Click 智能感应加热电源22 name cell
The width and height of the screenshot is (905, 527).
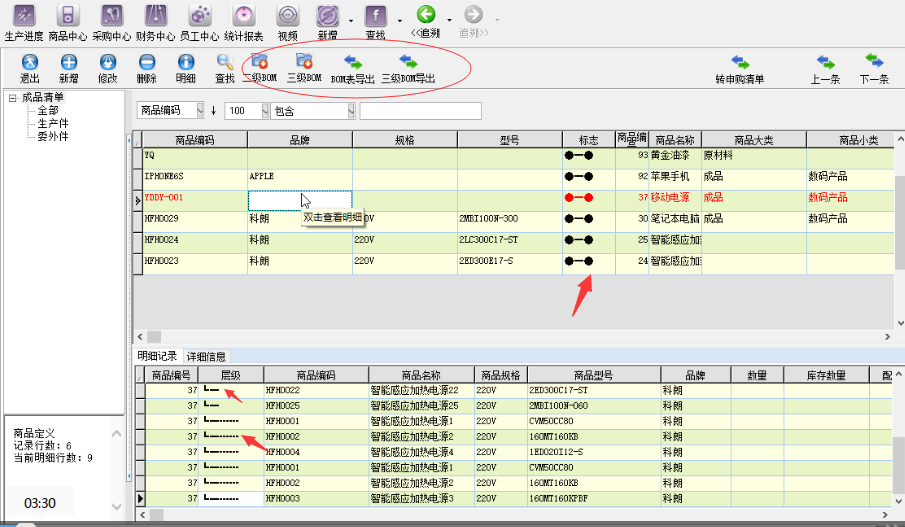click(421, 391)
